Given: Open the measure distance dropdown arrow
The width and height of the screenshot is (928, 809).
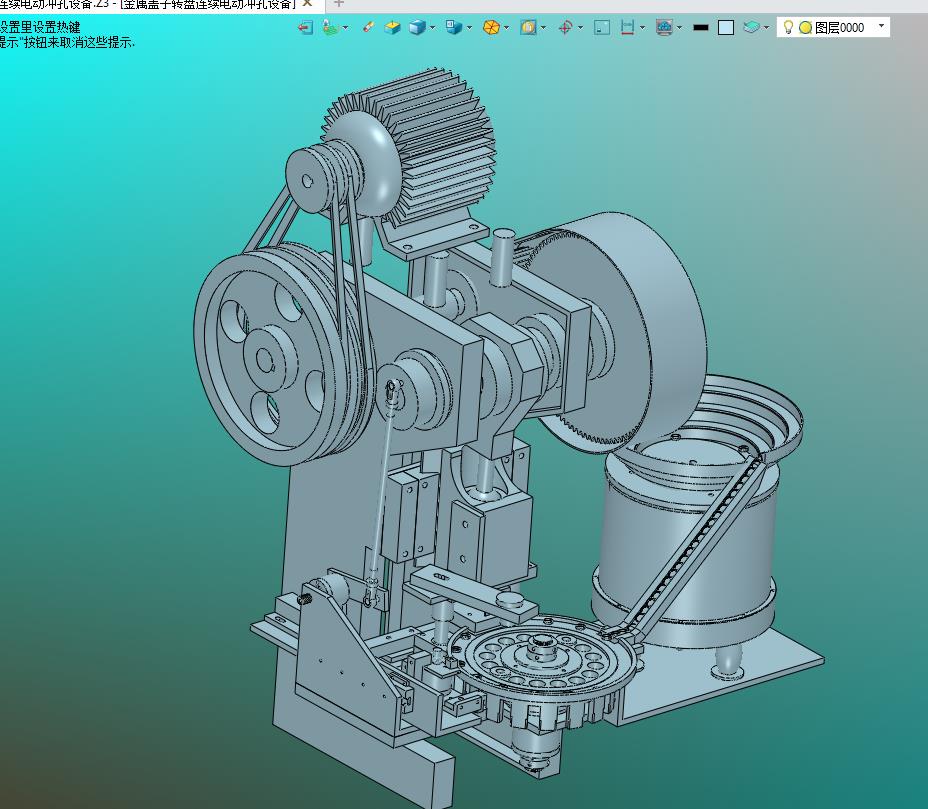Looking at the screenshot, I should pyautogui.click(x=643, y=28).
